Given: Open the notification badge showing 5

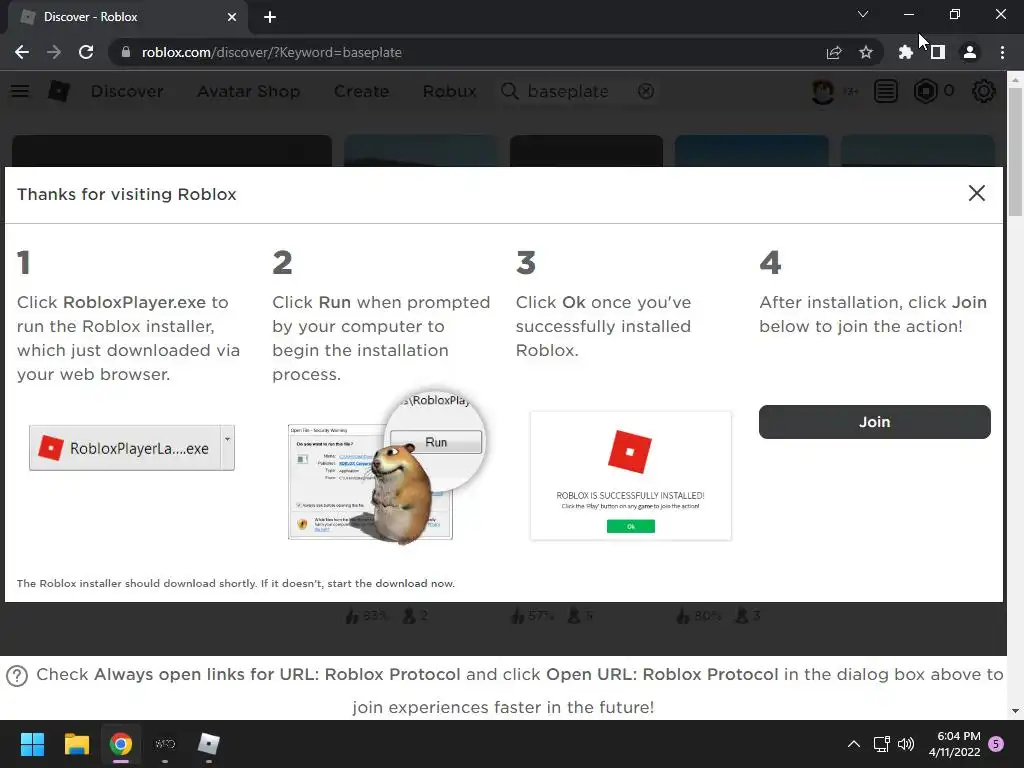Looking at the screenshot, I should pyautogui.click(x=996, y=744).
